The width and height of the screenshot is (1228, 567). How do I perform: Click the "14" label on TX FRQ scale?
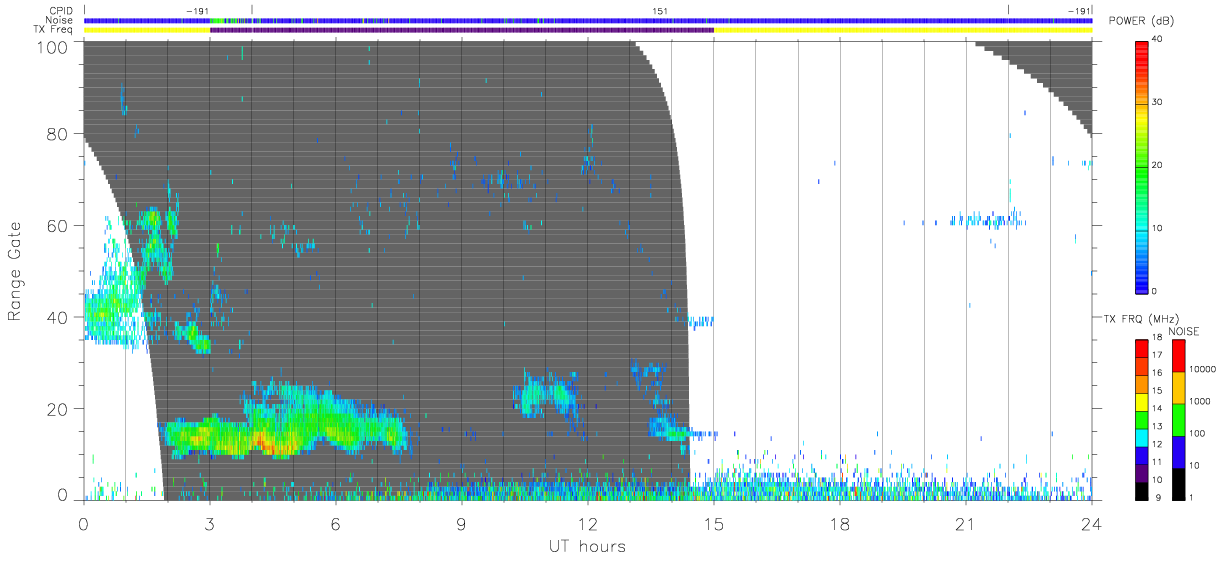[x=1158, y=408]
